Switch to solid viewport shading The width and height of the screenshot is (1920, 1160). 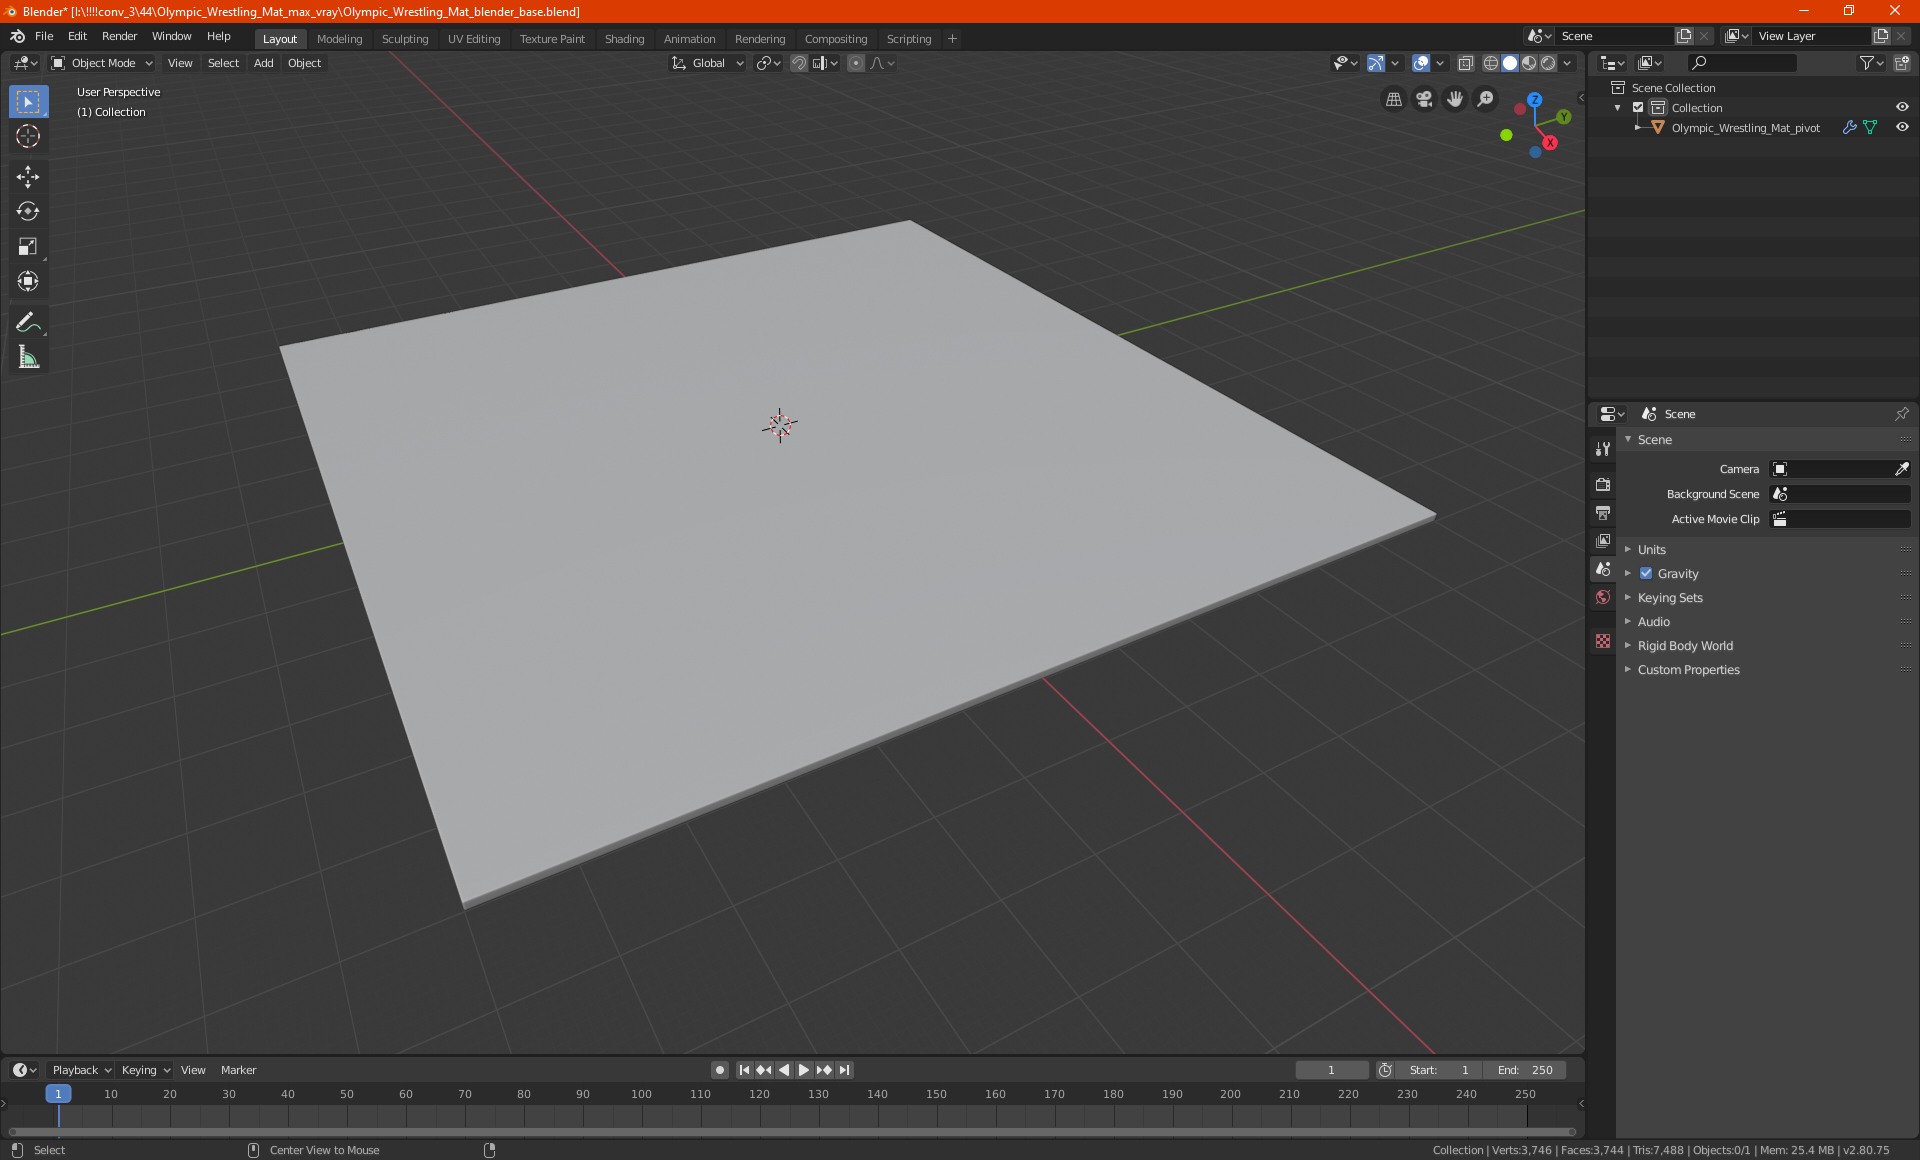1510,63
